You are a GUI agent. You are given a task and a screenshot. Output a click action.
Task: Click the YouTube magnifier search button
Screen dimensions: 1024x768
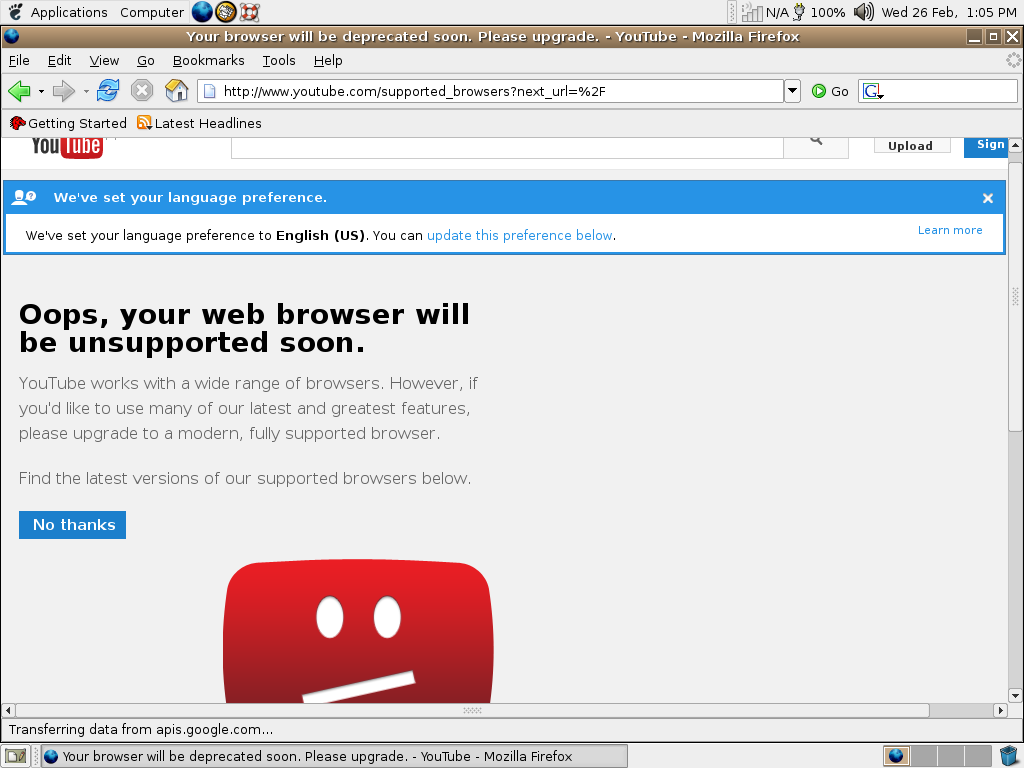[816, 147]
